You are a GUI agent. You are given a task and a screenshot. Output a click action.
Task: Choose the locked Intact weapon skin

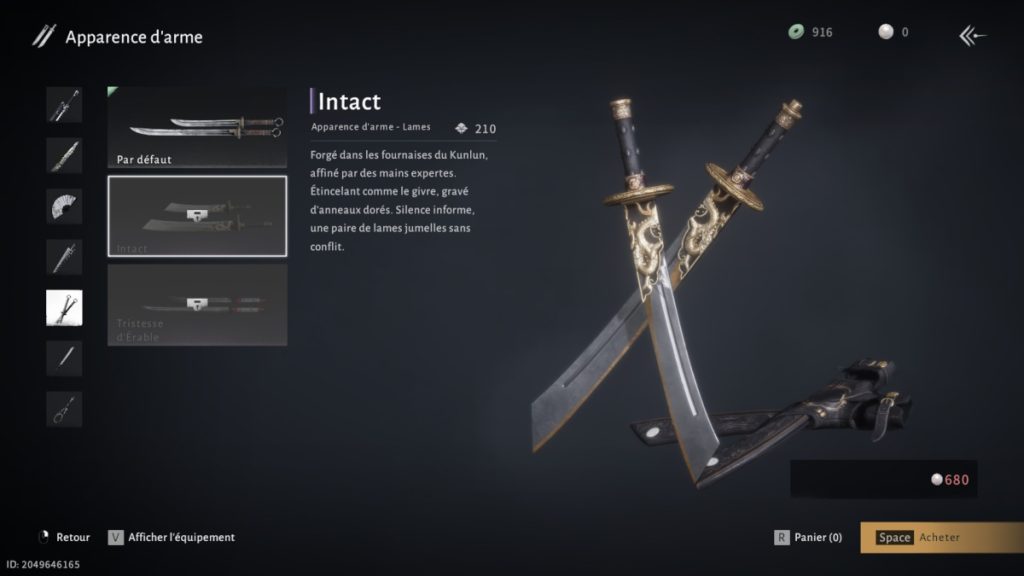pyautogui.click(x=197, y=216)
